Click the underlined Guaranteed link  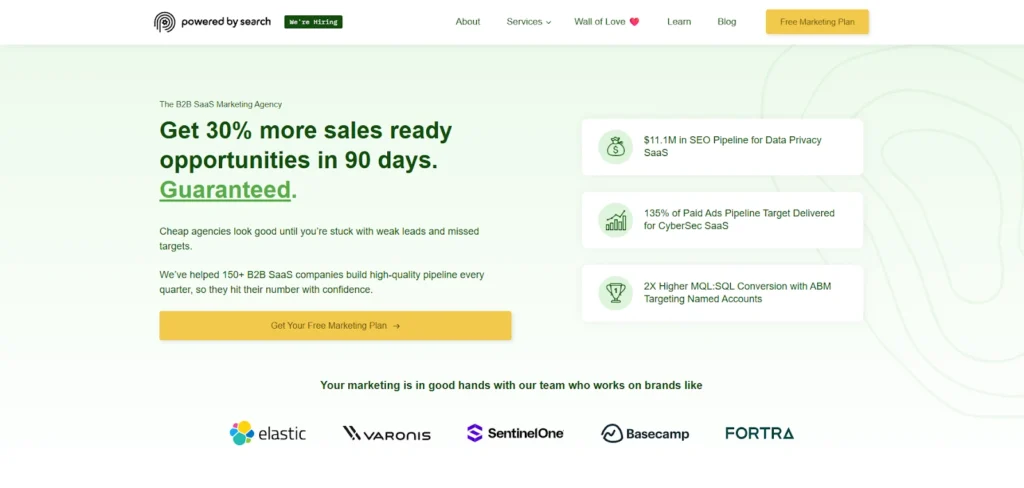point(225,189)
